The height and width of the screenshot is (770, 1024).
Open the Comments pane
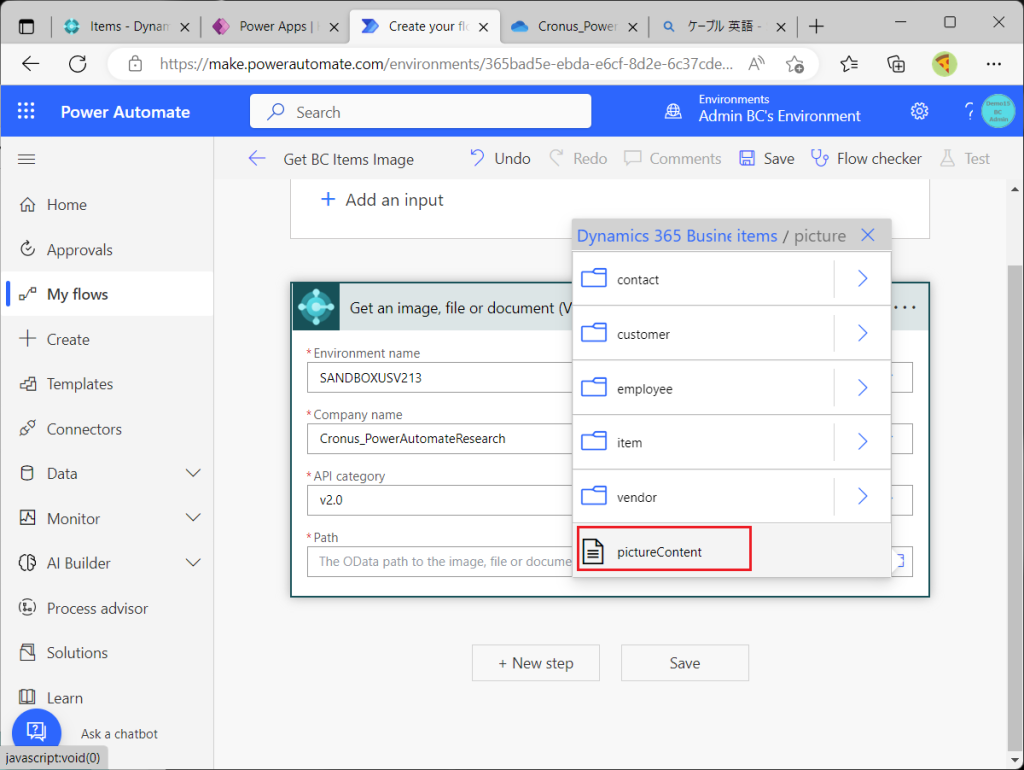[x=673, y=159]
